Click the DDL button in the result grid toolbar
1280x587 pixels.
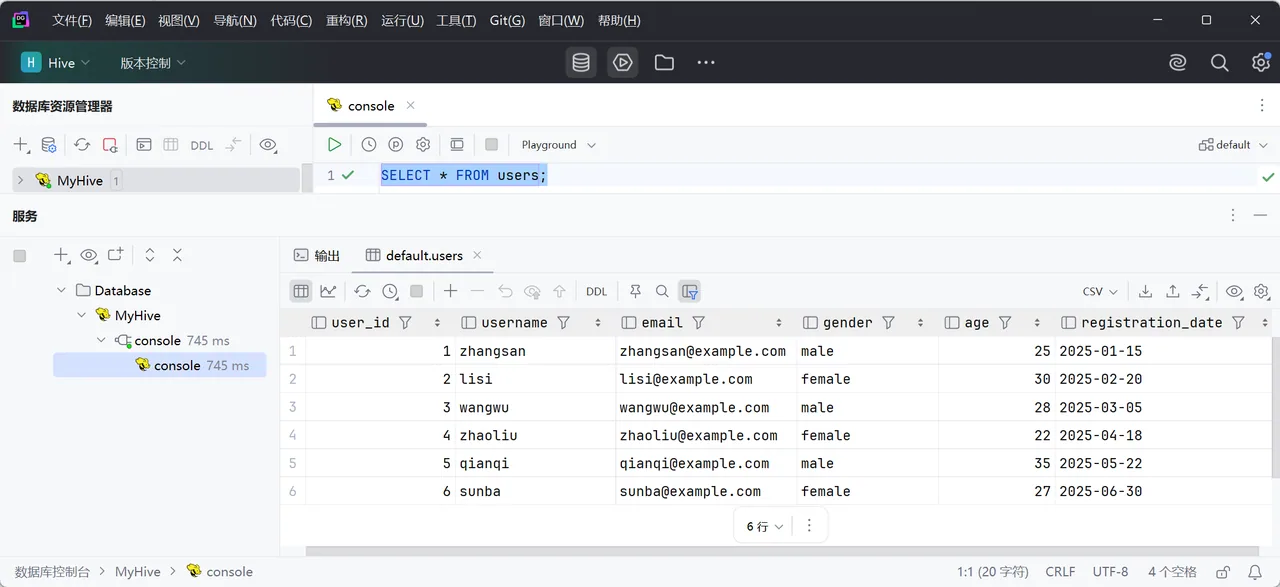[x=597, y=291]
